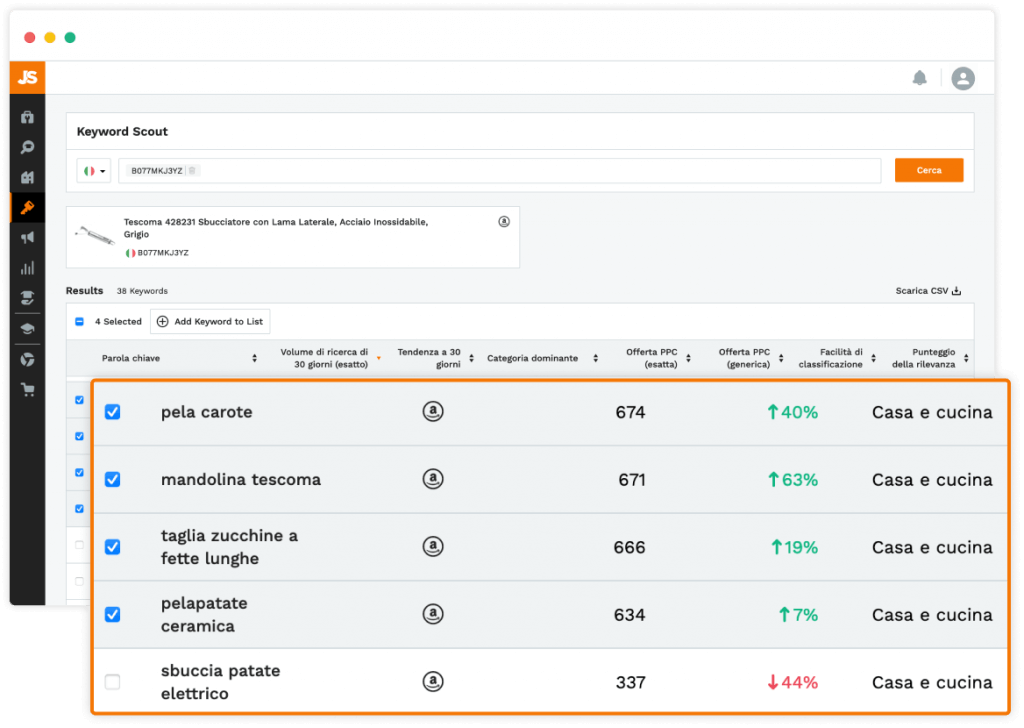Check the sbuccia patate elettrico checkbox
The image size is (1024, 728).
tap(112, 682)
